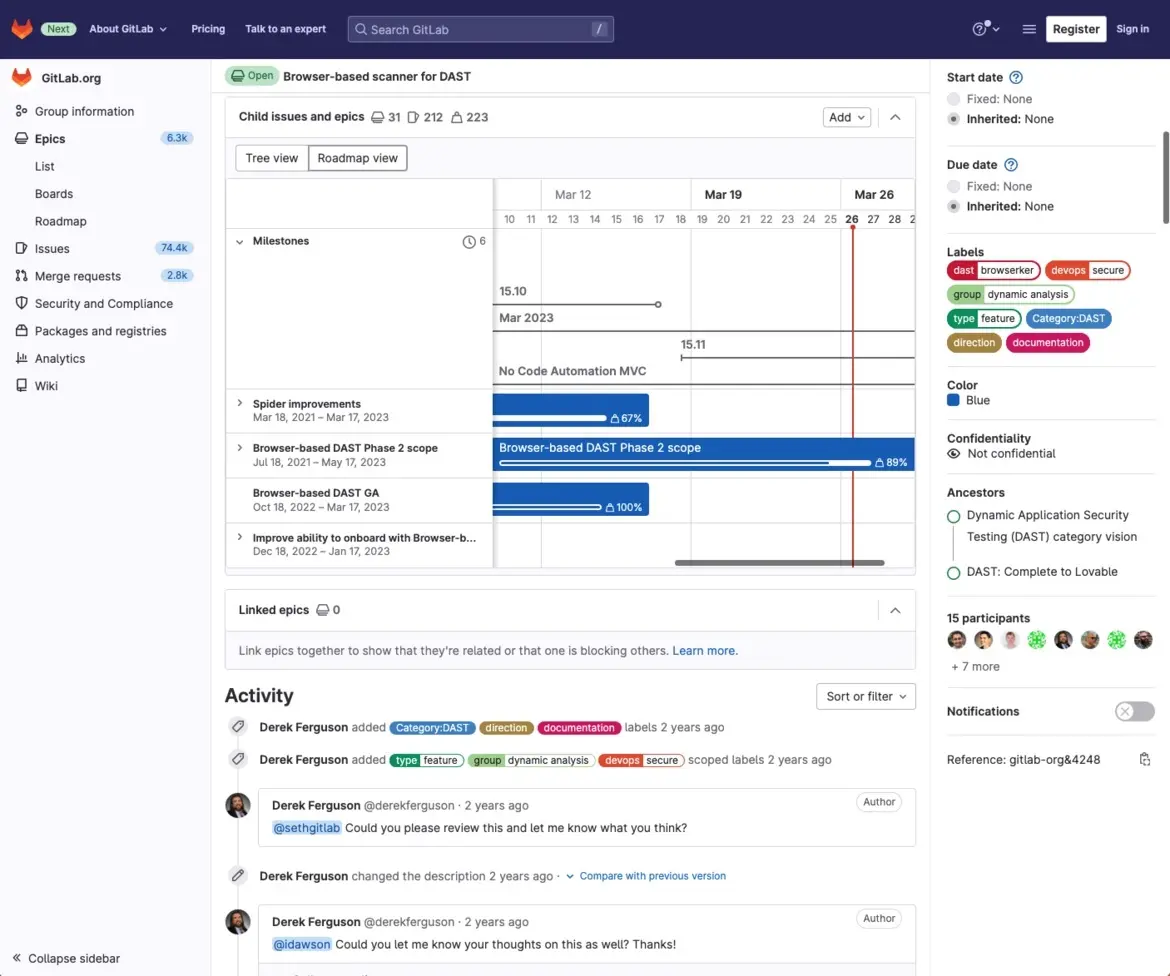Click the Search GitLab input field

(x=481, y=29)
